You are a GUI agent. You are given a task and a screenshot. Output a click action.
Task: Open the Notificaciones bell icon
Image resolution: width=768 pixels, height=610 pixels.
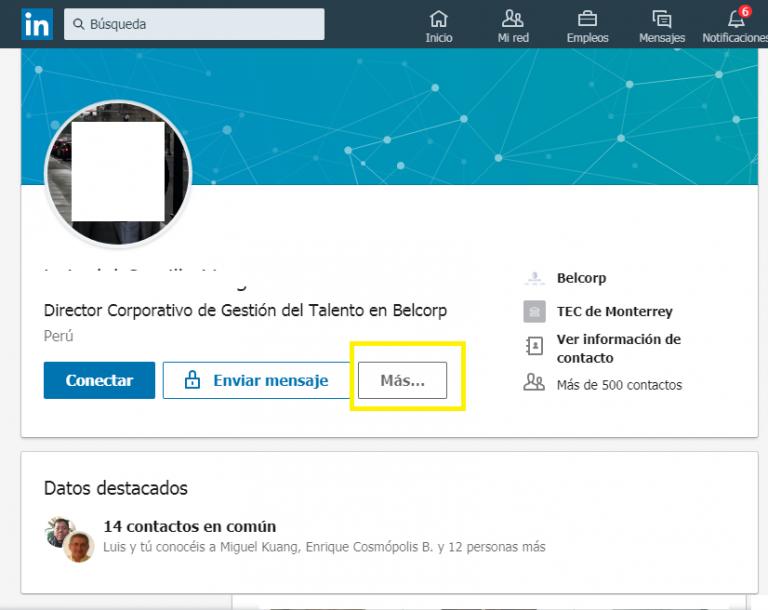(737, 18)
